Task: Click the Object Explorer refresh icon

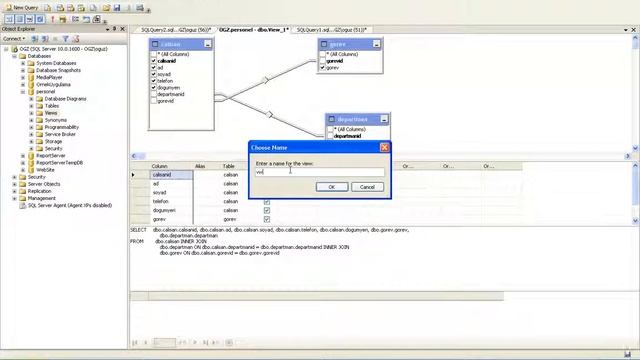Action: (x=76, y=38)
